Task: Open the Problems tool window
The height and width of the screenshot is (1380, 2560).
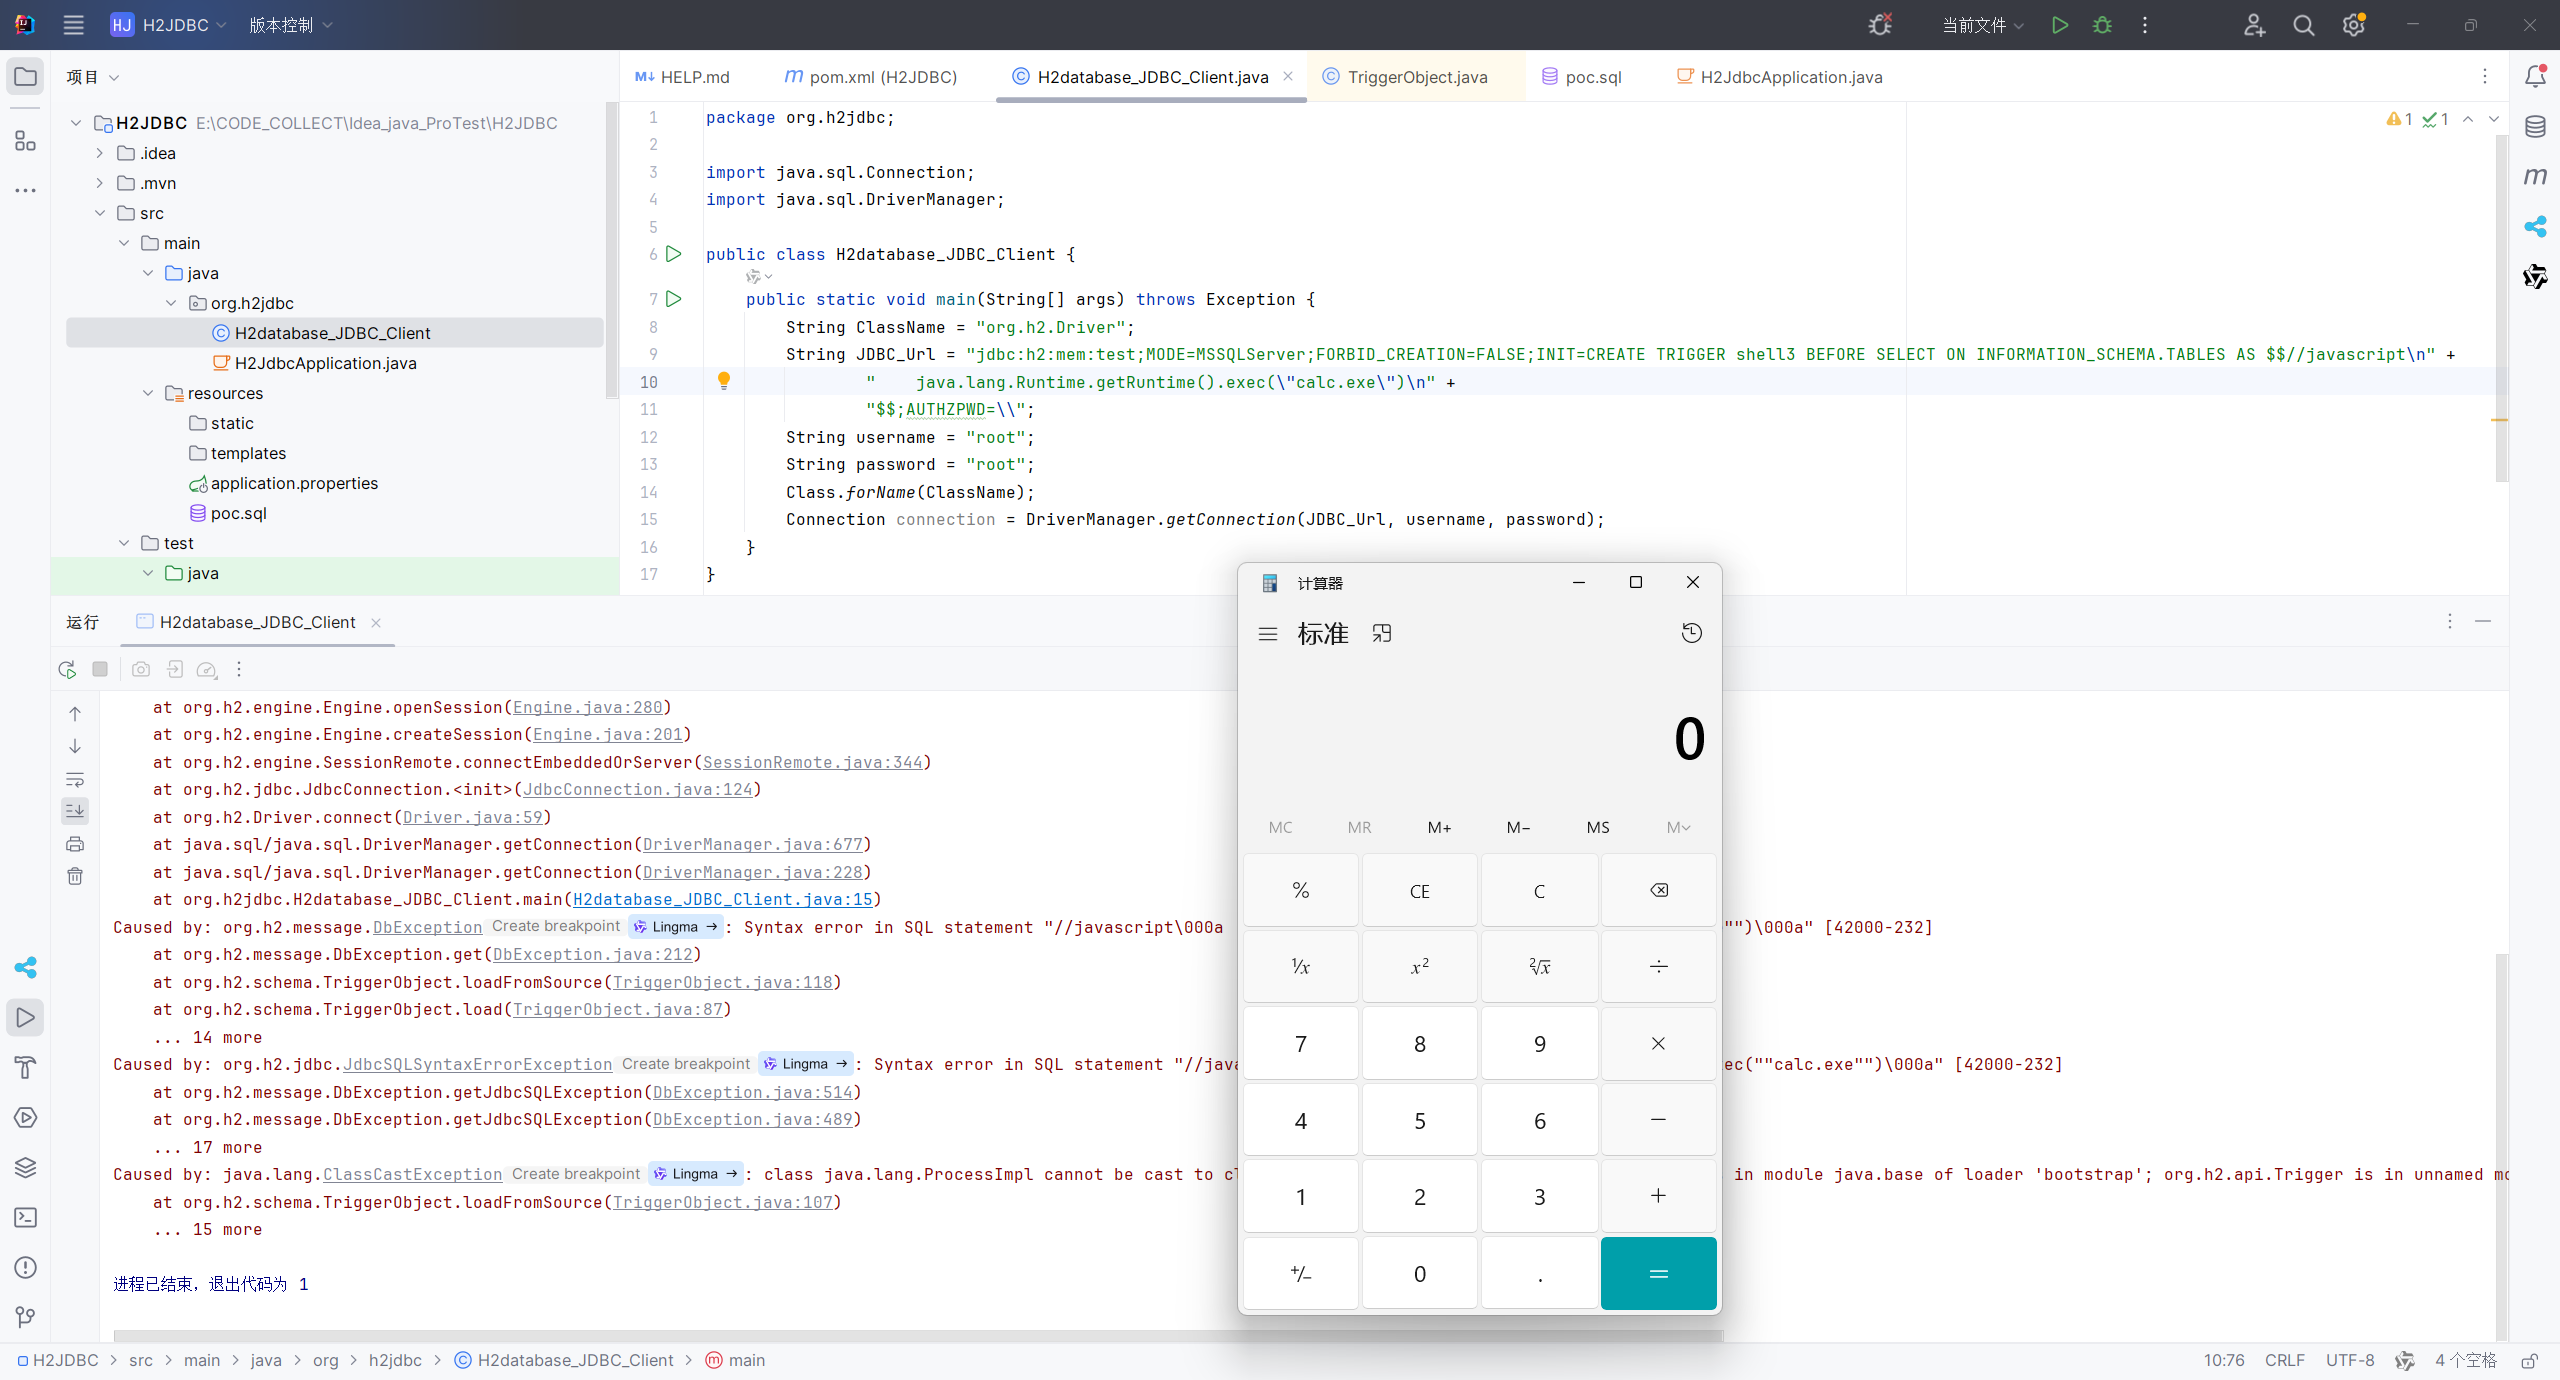Action: (x=25, y=1267)
